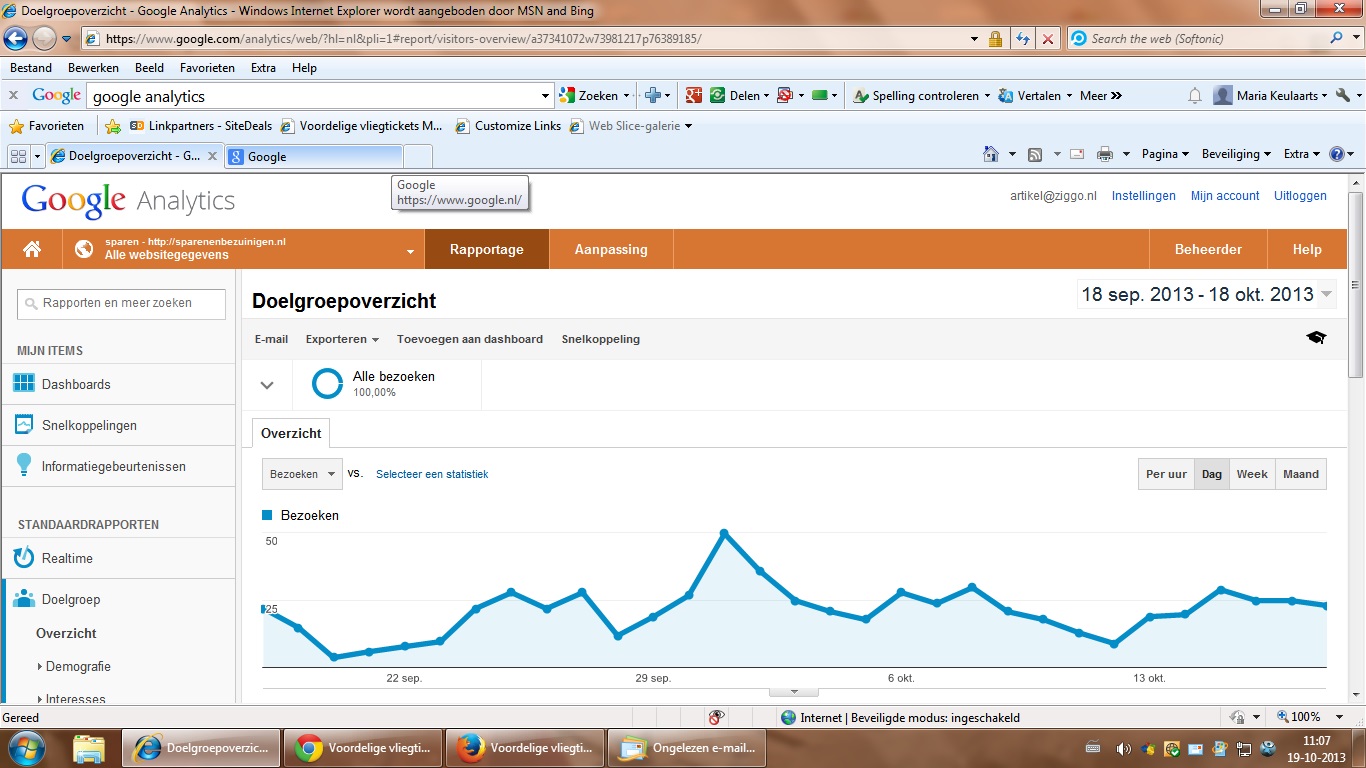Click the Favorieten star button
Viewport: 1366px width, 768px height.
point(47,126)
